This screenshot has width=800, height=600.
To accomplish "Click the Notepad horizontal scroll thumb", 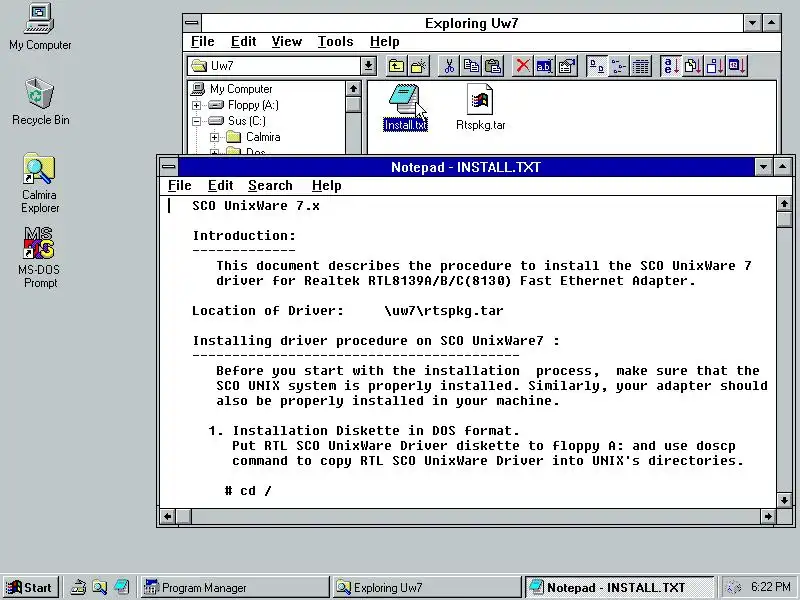I will pos(184,516).
